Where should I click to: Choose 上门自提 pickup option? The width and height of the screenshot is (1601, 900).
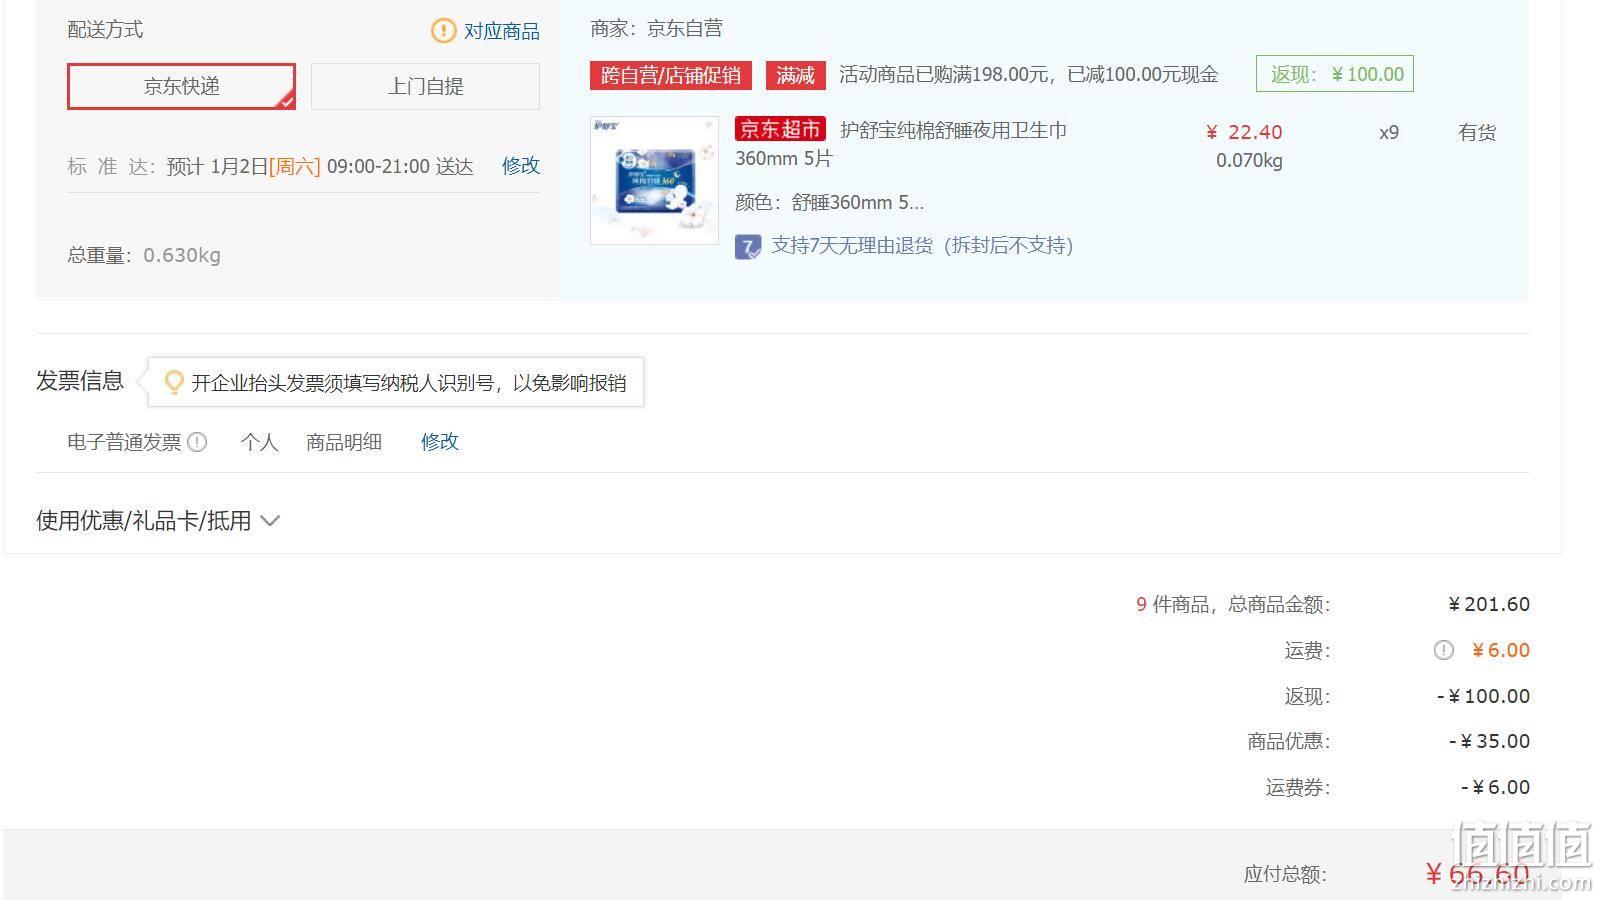[425, 86]
